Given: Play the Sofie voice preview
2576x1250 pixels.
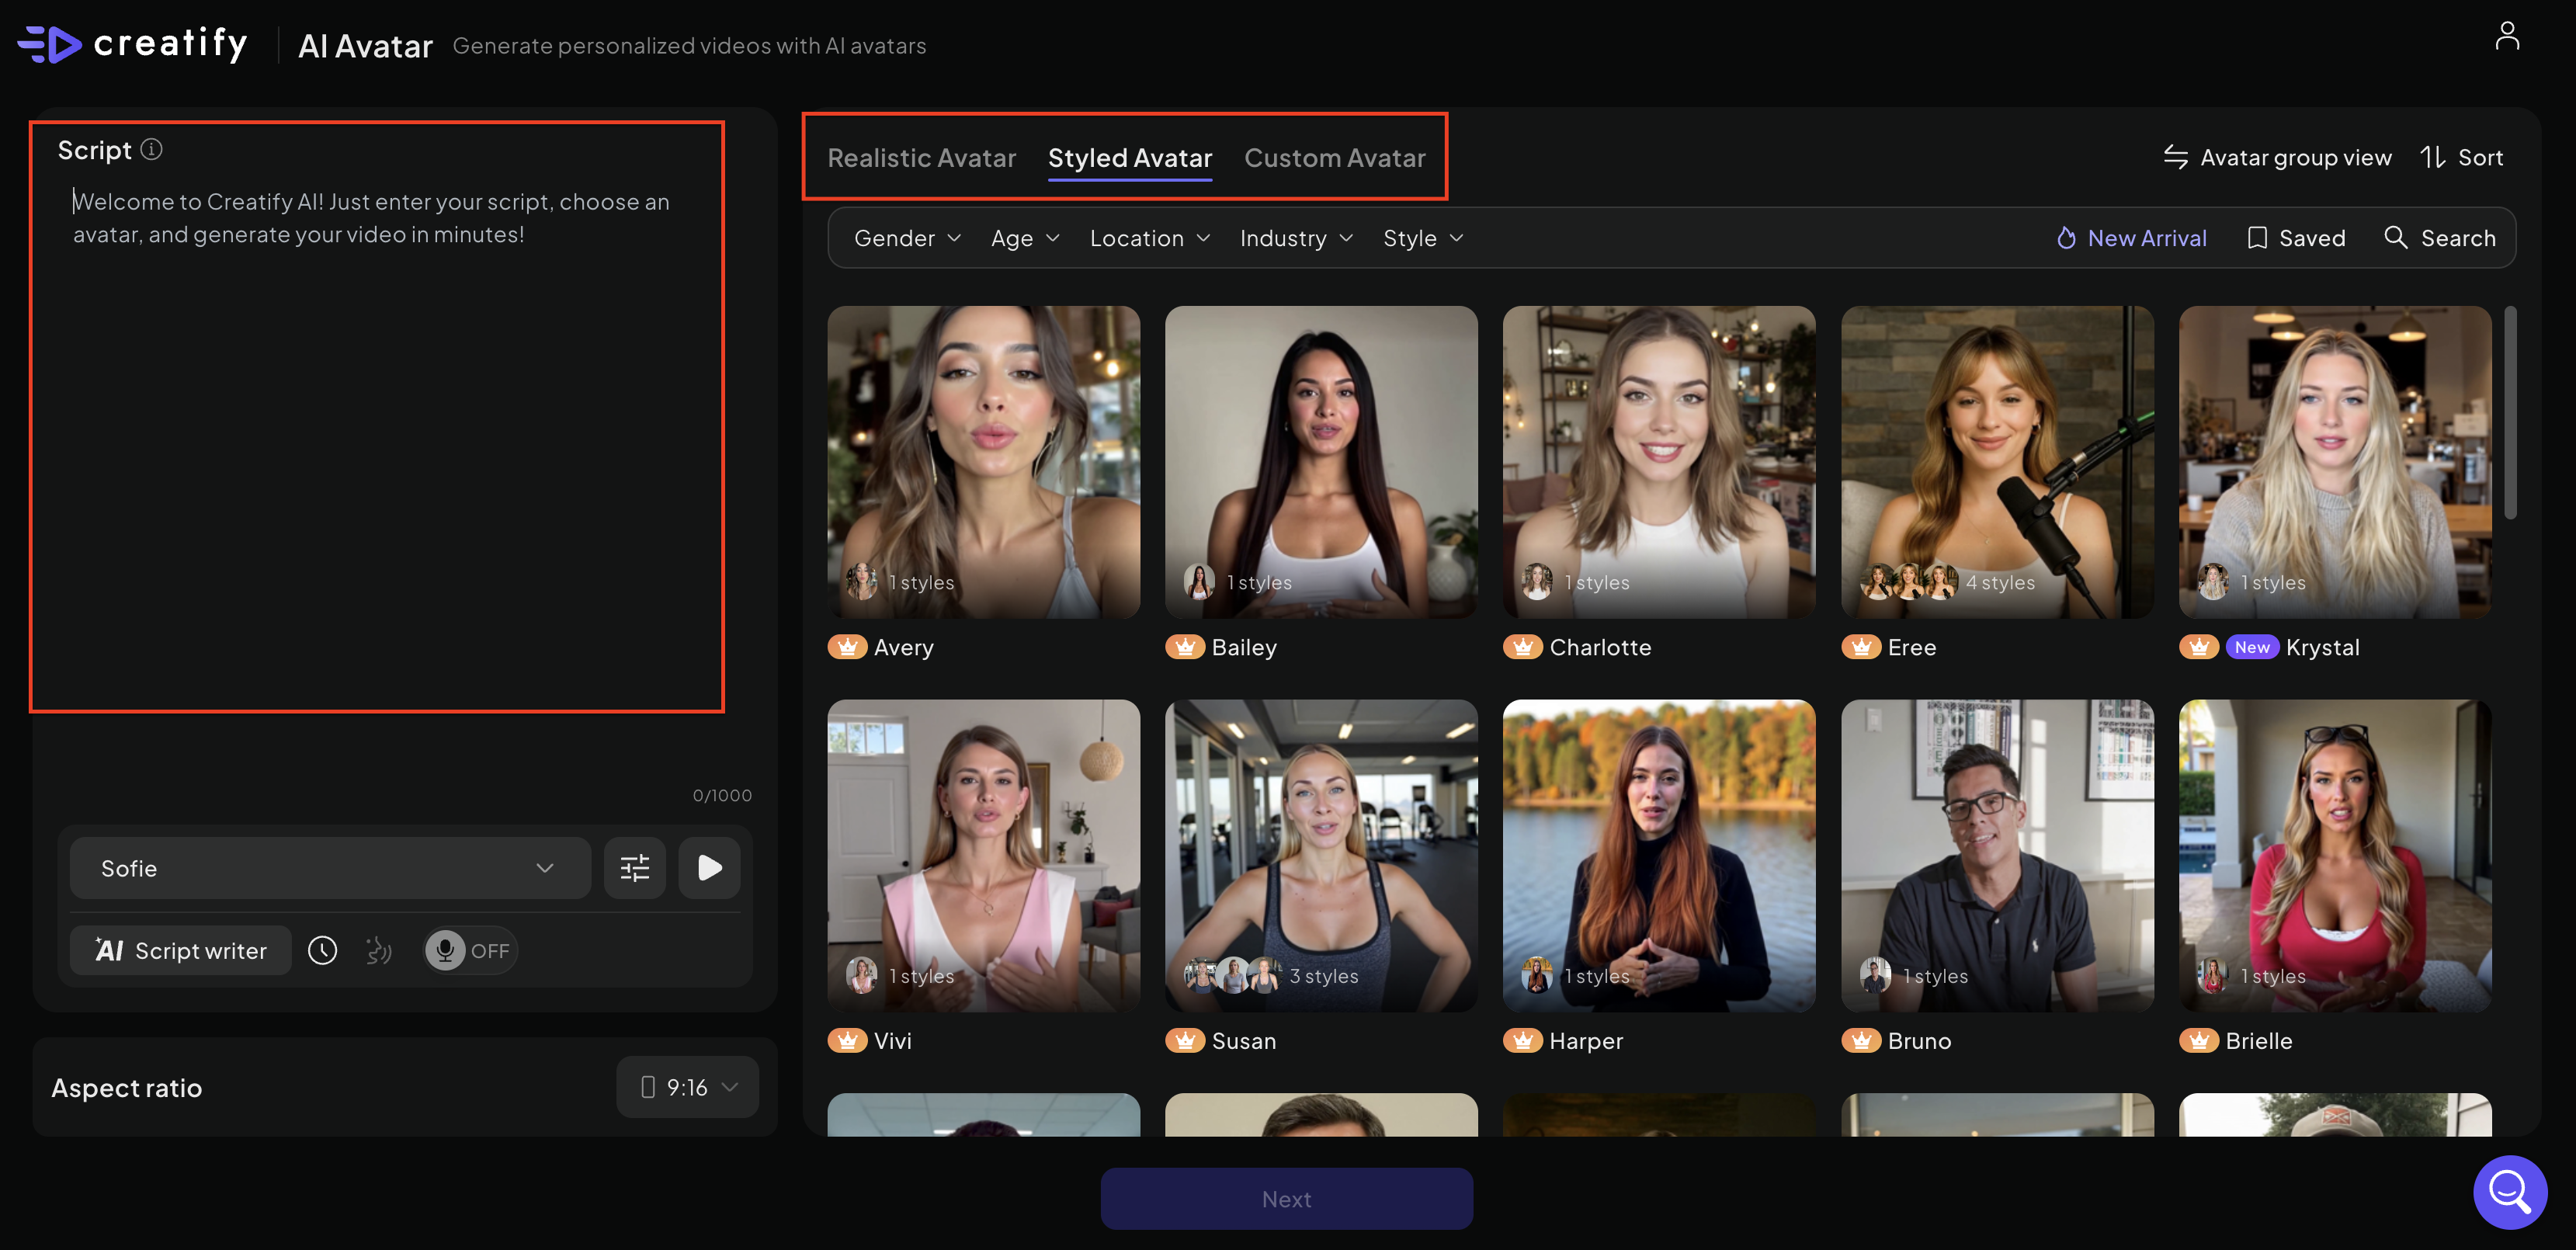Looking at the screenshot, I should tap(709, 867).
